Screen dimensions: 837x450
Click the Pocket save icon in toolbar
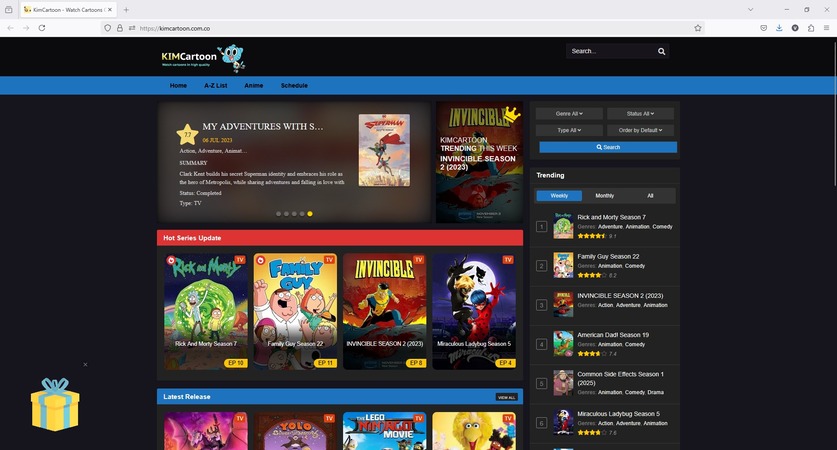point(763,28)
